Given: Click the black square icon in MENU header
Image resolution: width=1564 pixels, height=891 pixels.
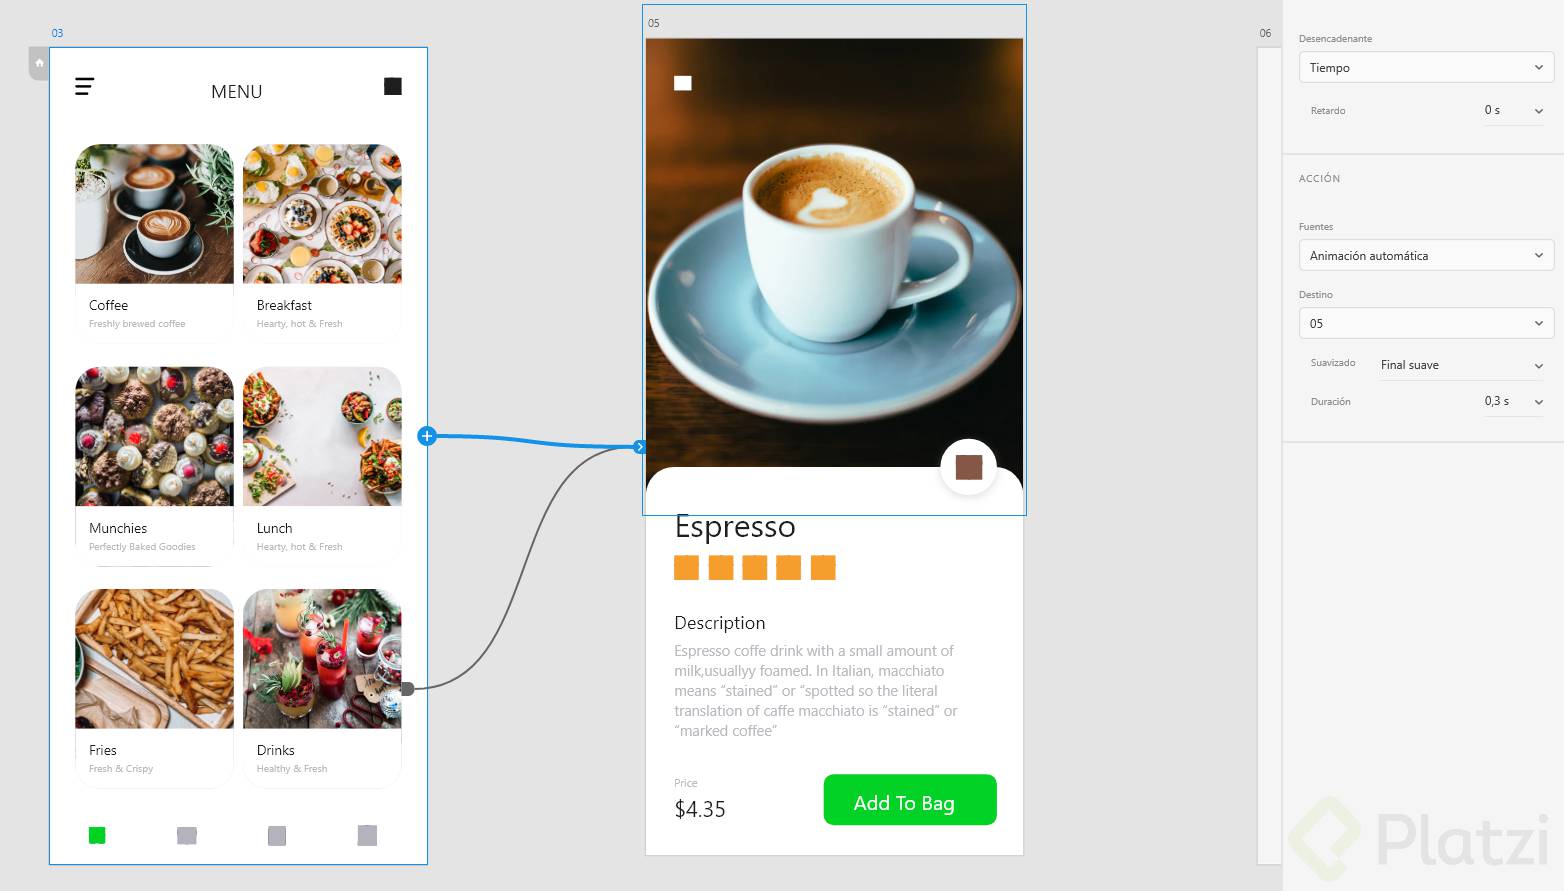Looking at the screenshot, I should (x=393, y=87).
